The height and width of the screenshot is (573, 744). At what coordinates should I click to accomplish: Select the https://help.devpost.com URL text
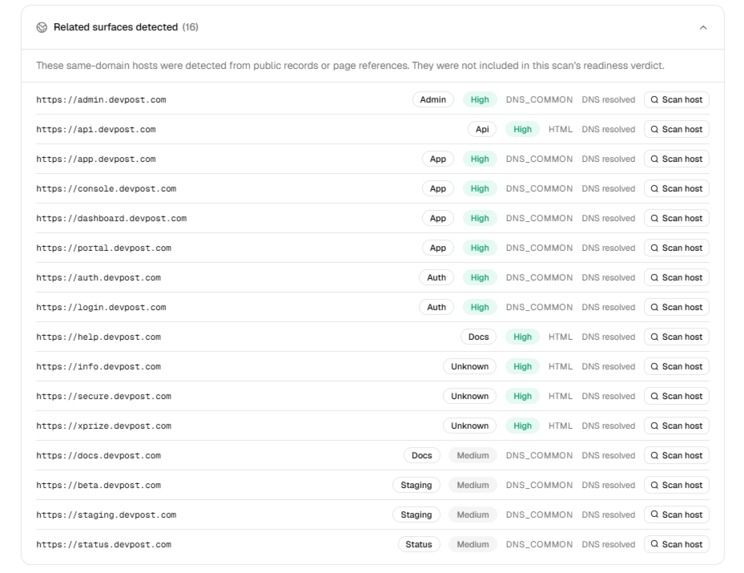coord(99,337)
